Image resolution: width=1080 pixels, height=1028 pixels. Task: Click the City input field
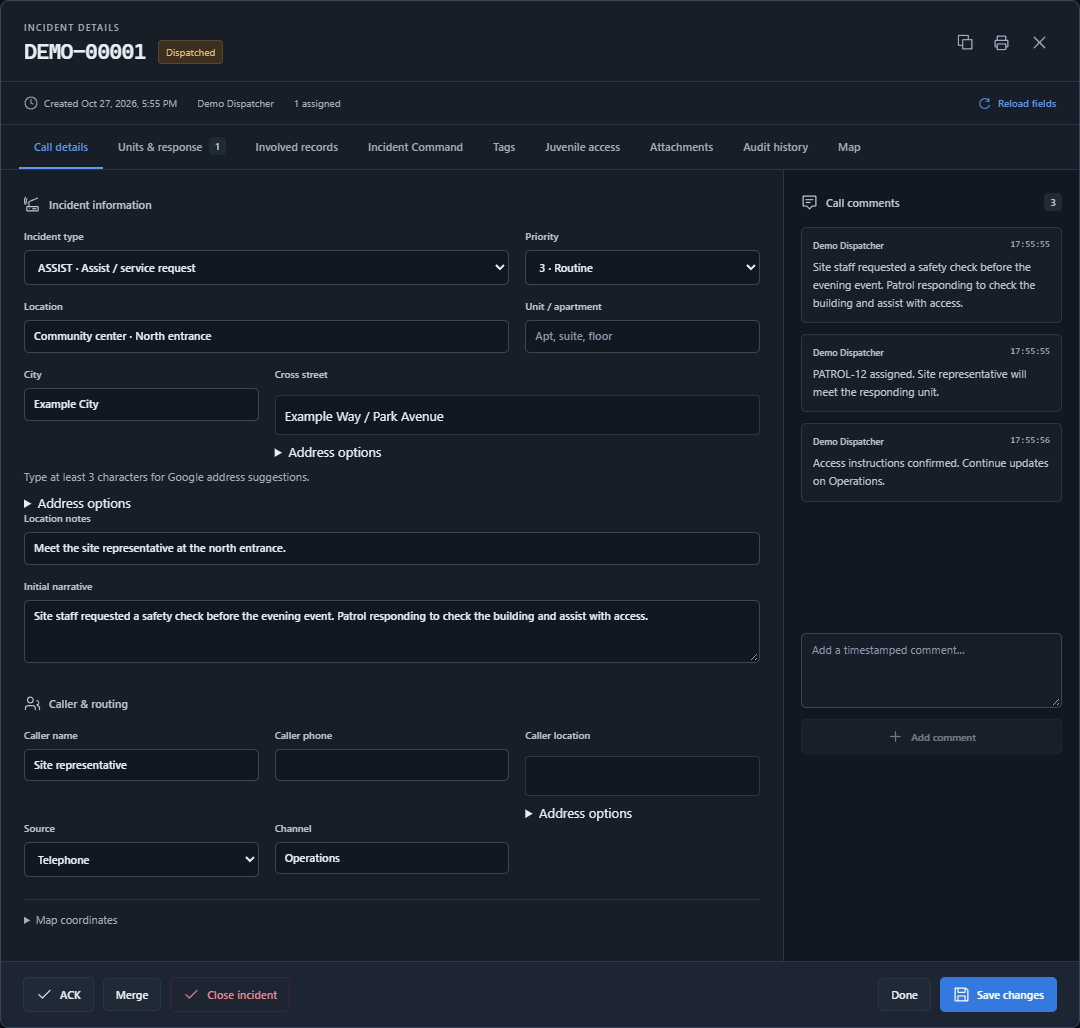[141, 404]
